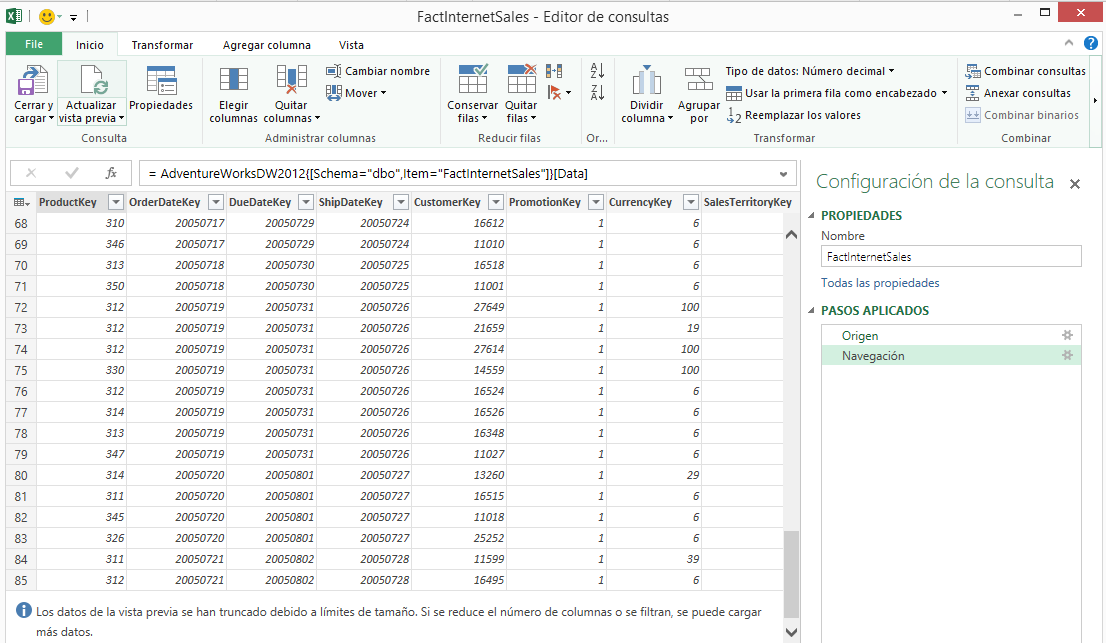Switch to the Transformar tab
Image resolution: width=1106 pixels, height=643 pixels.
[x=162, y=45]
